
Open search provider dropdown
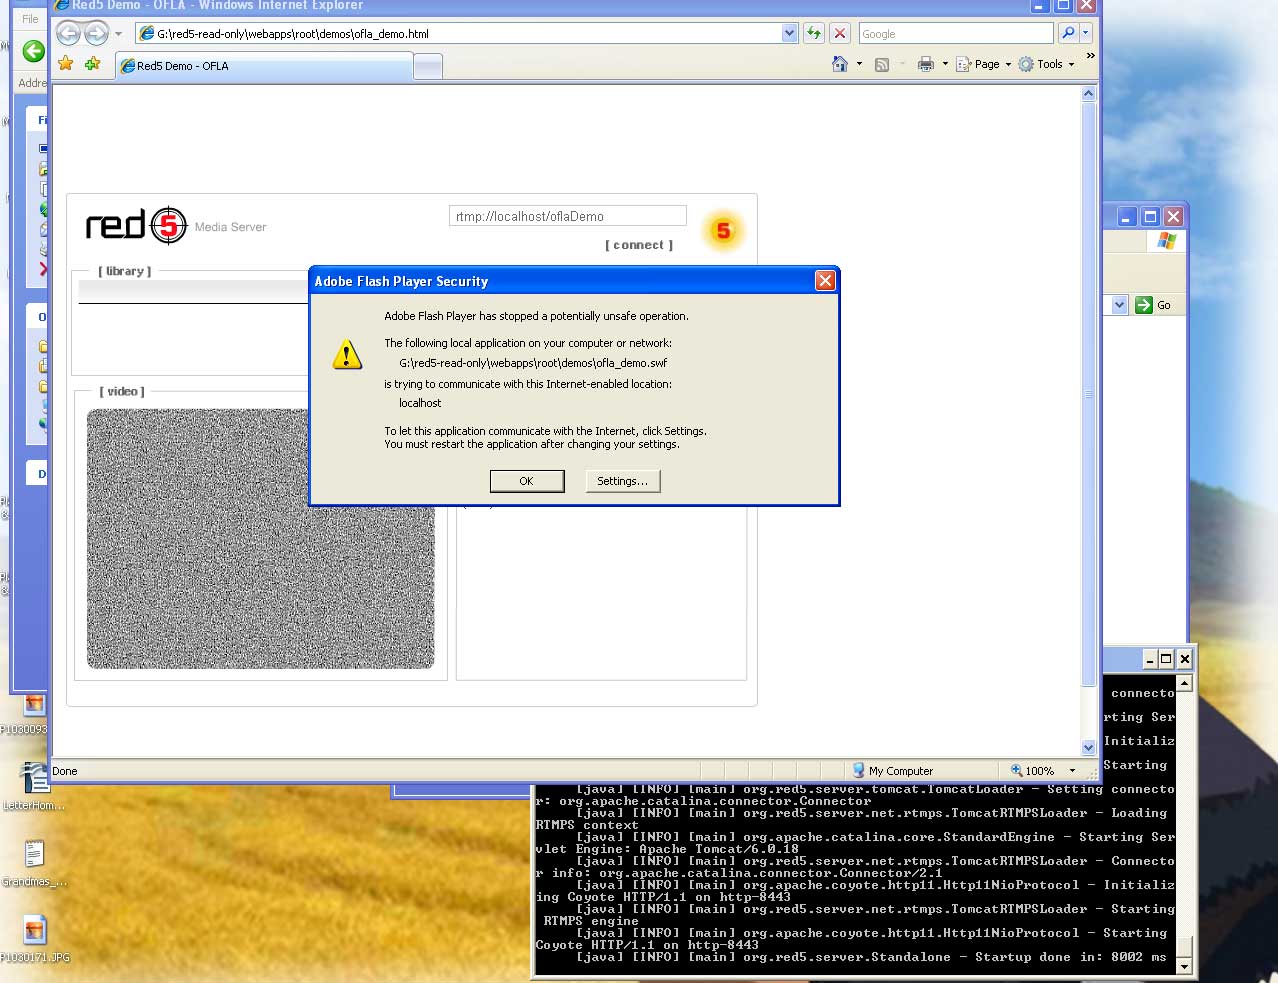click(x=1086, y=33)
